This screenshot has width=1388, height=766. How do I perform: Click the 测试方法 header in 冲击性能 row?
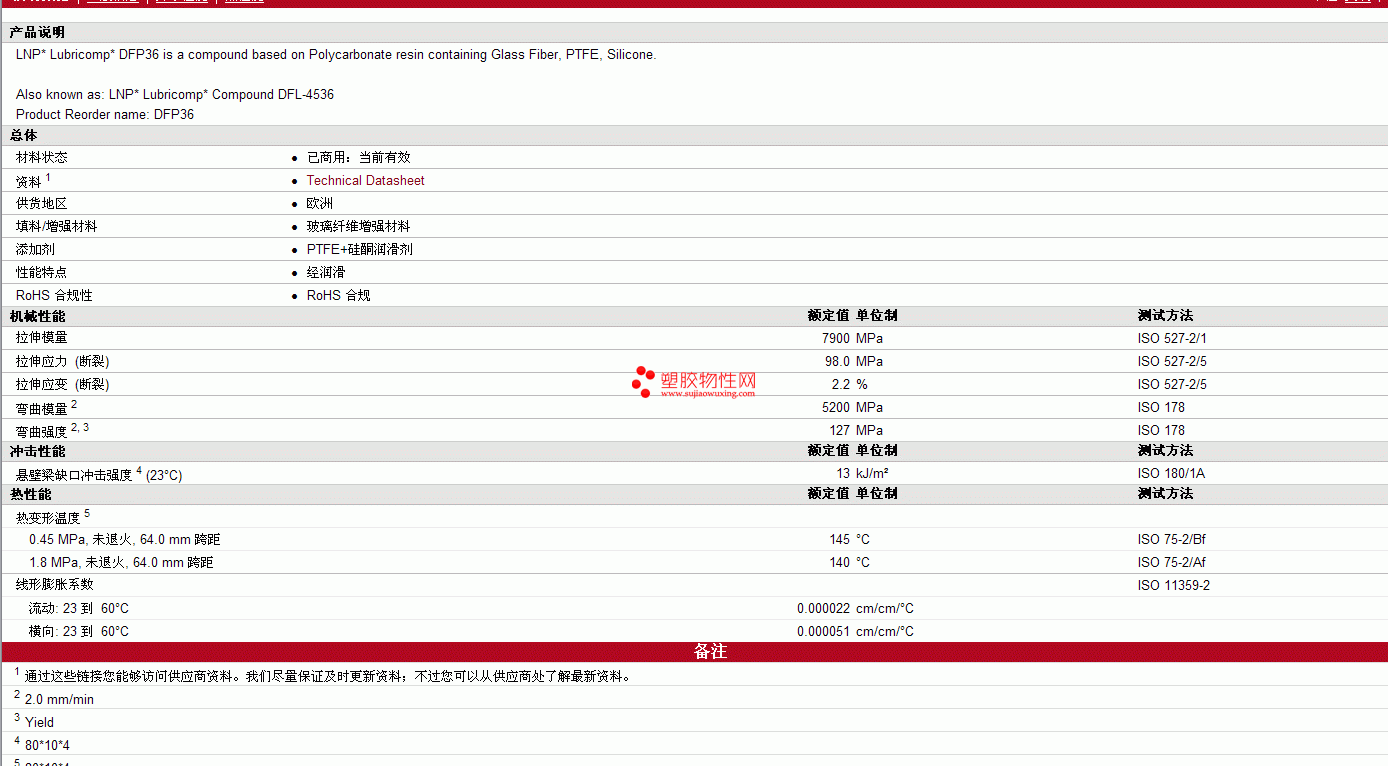coord(1165,451)
